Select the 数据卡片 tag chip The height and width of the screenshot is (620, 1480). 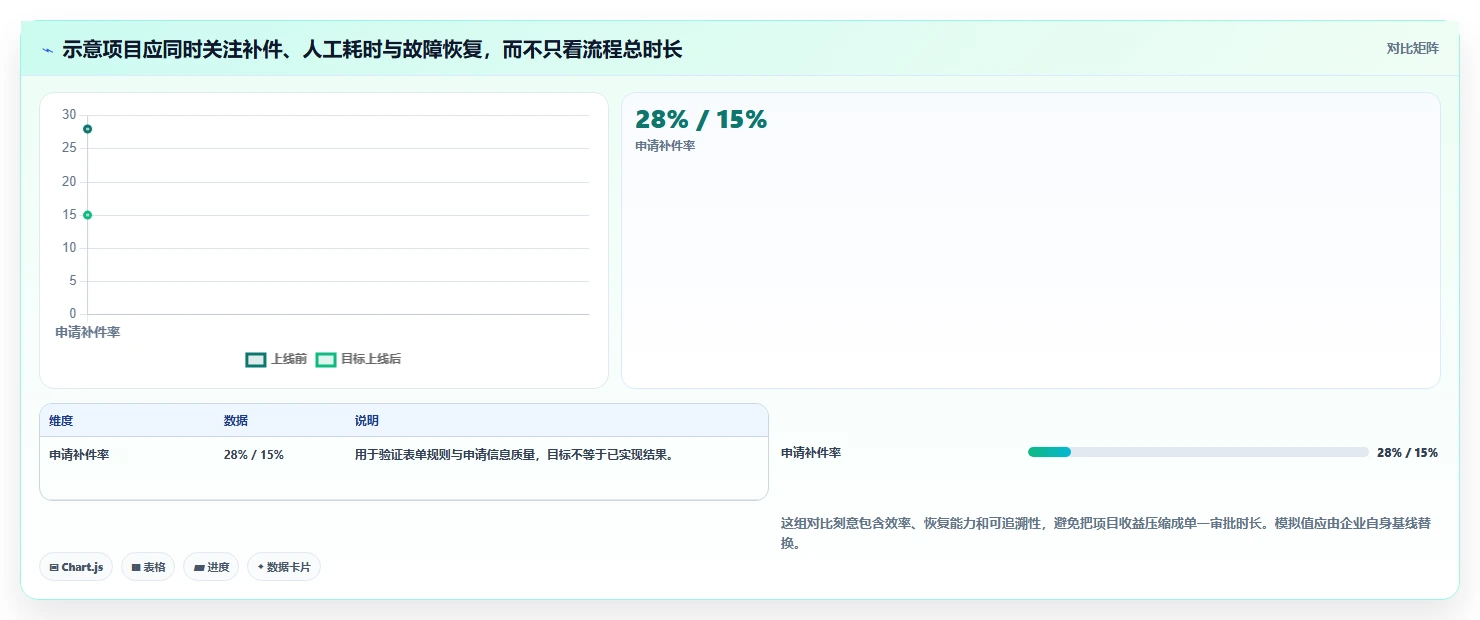284,567
